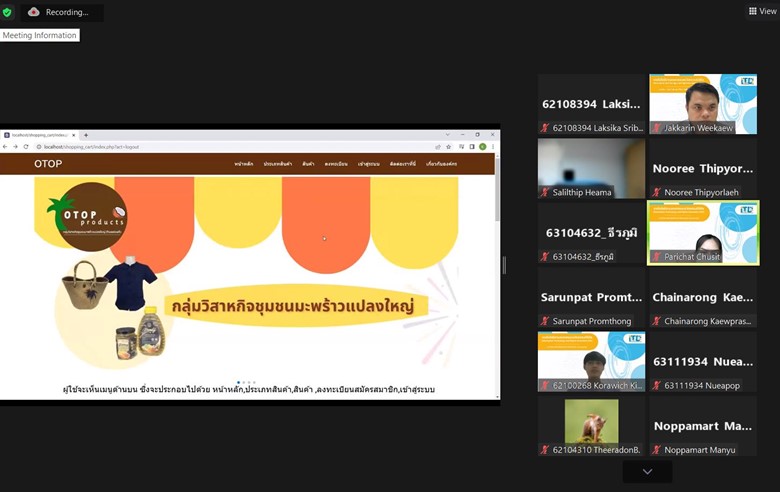780x492 pixels.
Task: Select the 62108394 Laksika participant tile
Action: coord(591,104)
